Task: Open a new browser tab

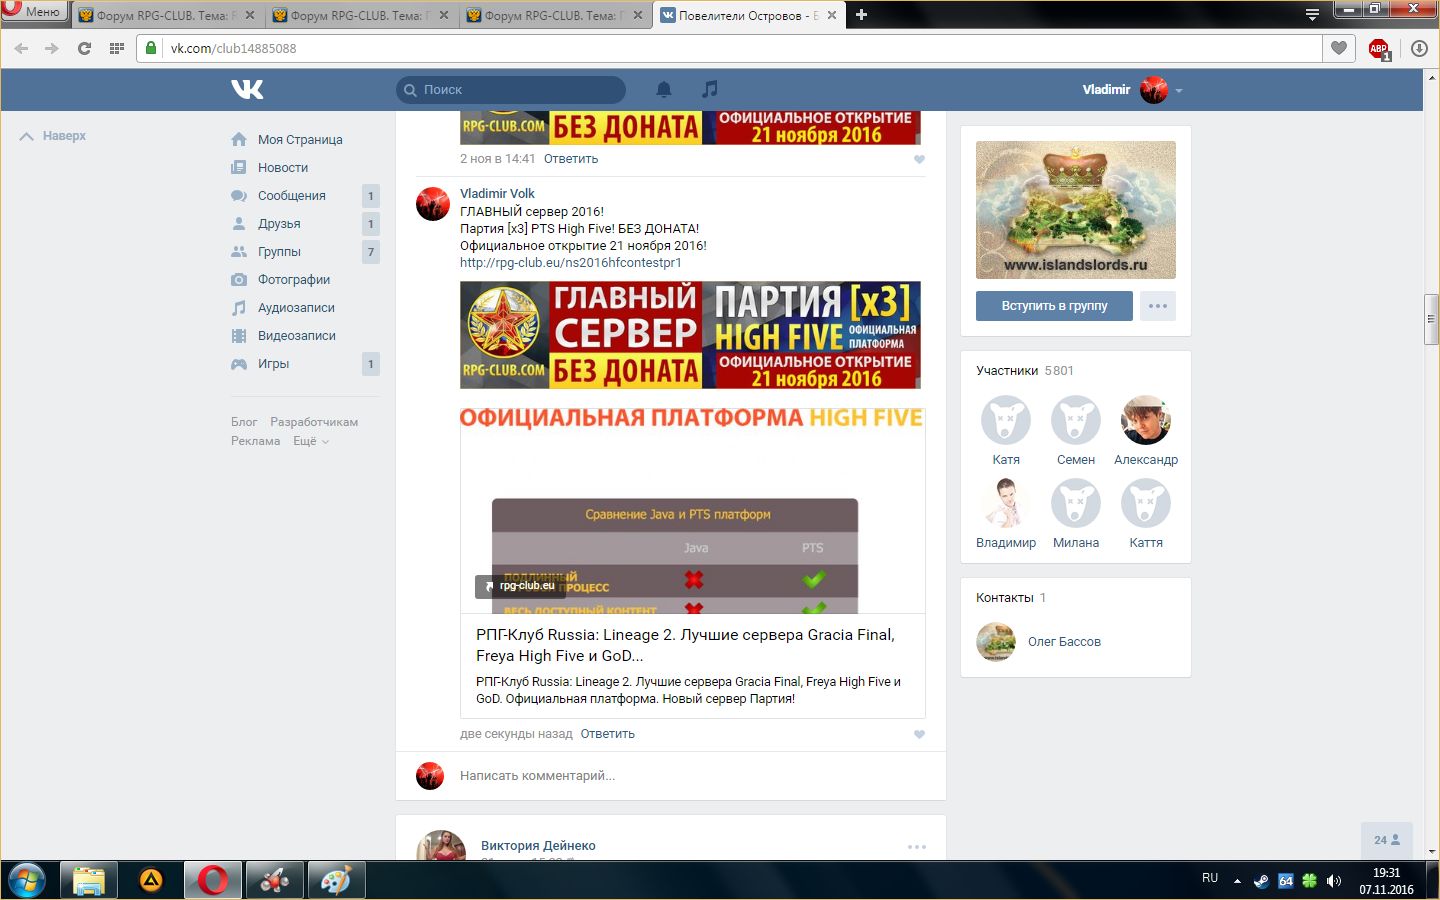Action: point(861,15)
